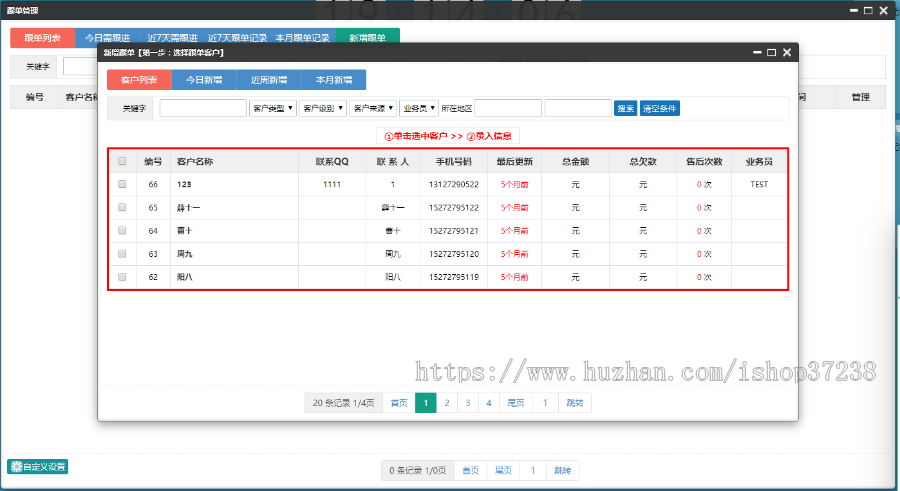Viewport: 900px width, 491px height.
Task: Close the 新增跟单 dialog window
Action: pyautogui.click(x=787, y=52)
